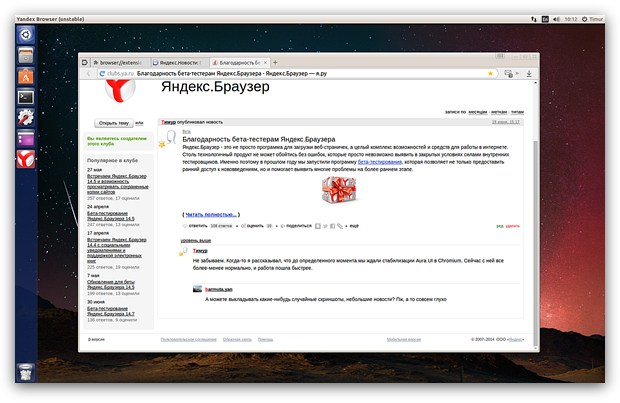Filter entries by типам link

517,112
